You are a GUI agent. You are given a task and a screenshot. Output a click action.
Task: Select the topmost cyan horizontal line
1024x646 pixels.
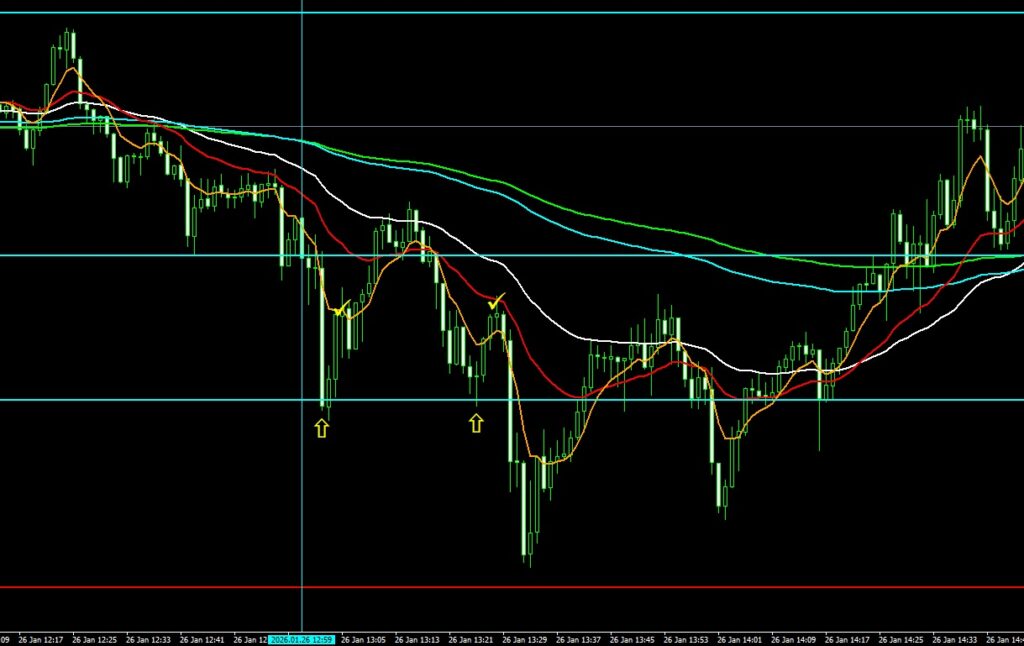click(x=600, y=13)
